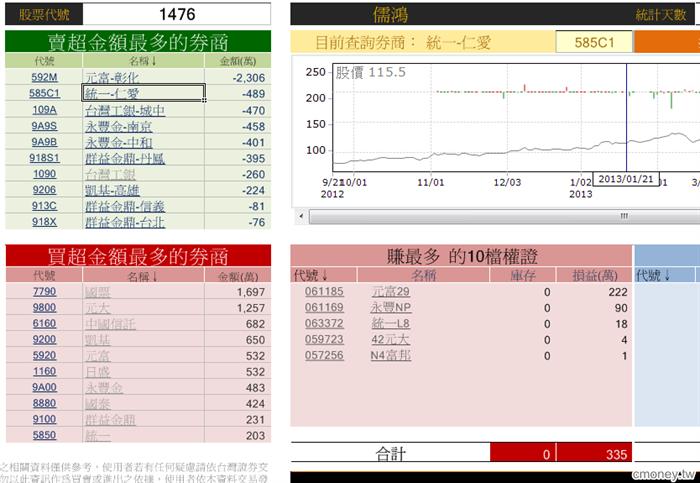Image resolution: width=700 pixels, height=483 pixels.
Task: Select broker name 凱基-高雄
Action: 112,191
